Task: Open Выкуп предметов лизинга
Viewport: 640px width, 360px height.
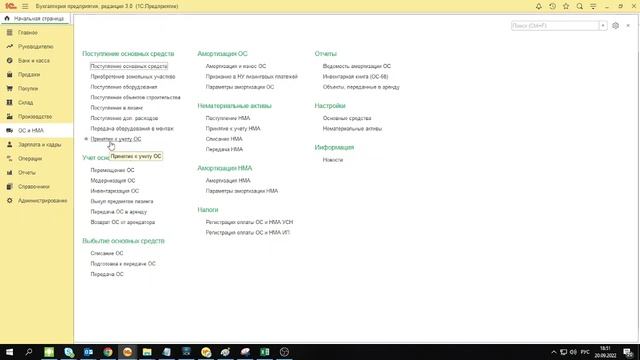Action: click(122, 202)
